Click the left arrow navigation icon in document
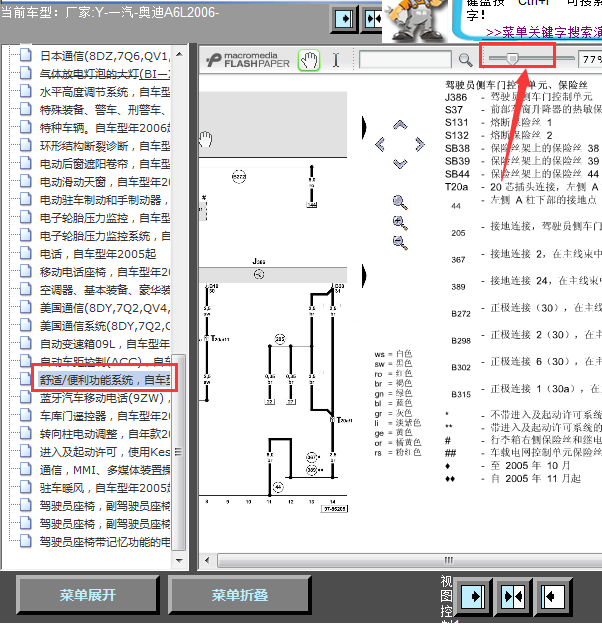602x628 pixels. 380,144
